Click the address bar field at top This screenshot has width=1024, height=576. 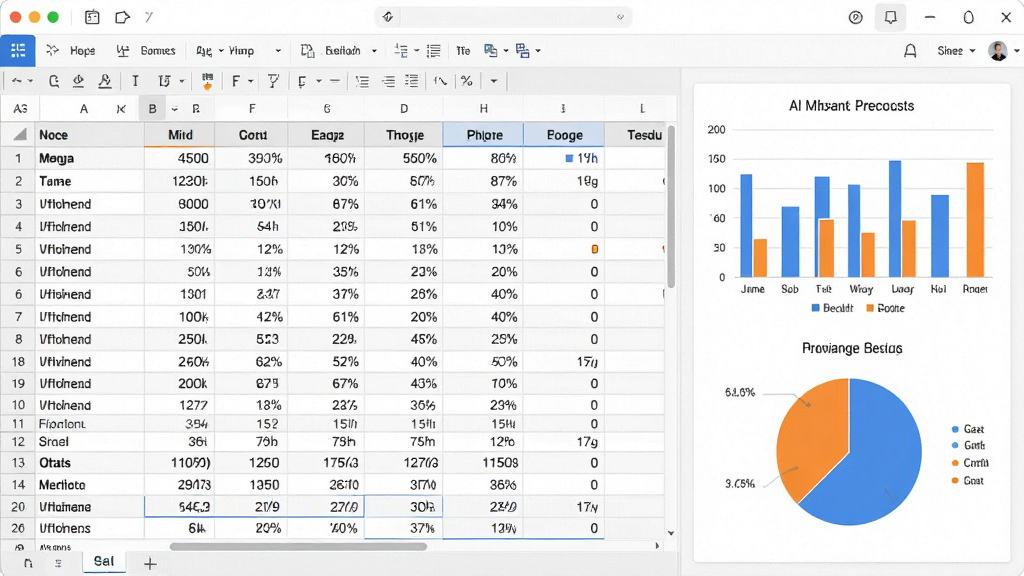[503, 17]
